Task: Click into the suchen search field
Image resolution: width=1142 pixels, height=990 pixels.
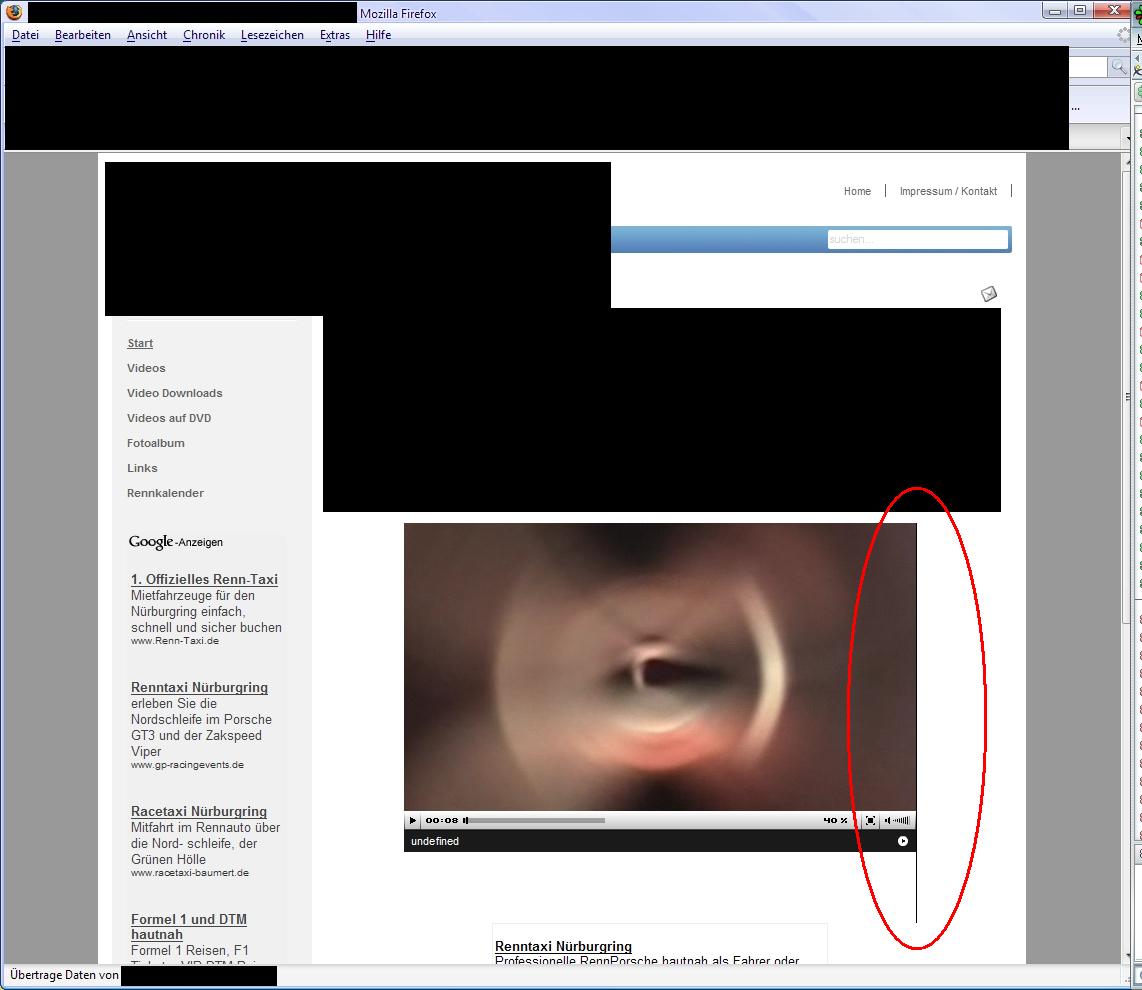Action: point(917,239)
